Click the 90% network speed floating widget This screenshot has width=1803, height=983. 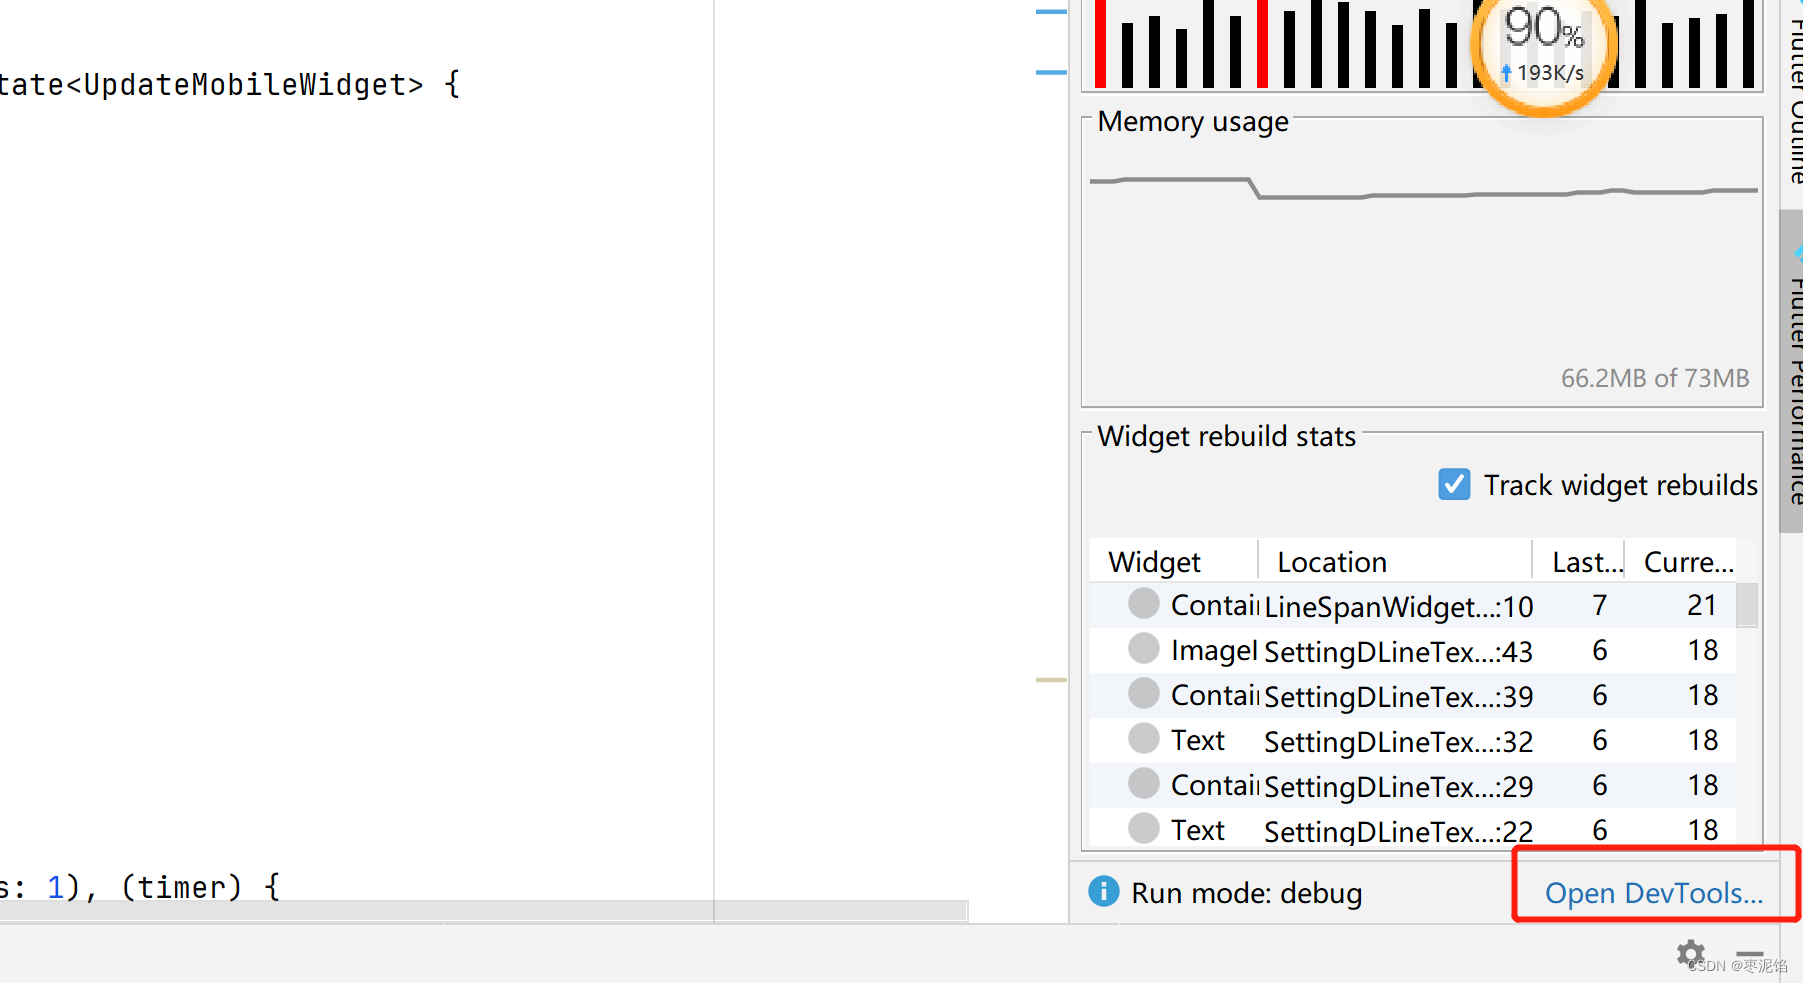coord(1544,45)
